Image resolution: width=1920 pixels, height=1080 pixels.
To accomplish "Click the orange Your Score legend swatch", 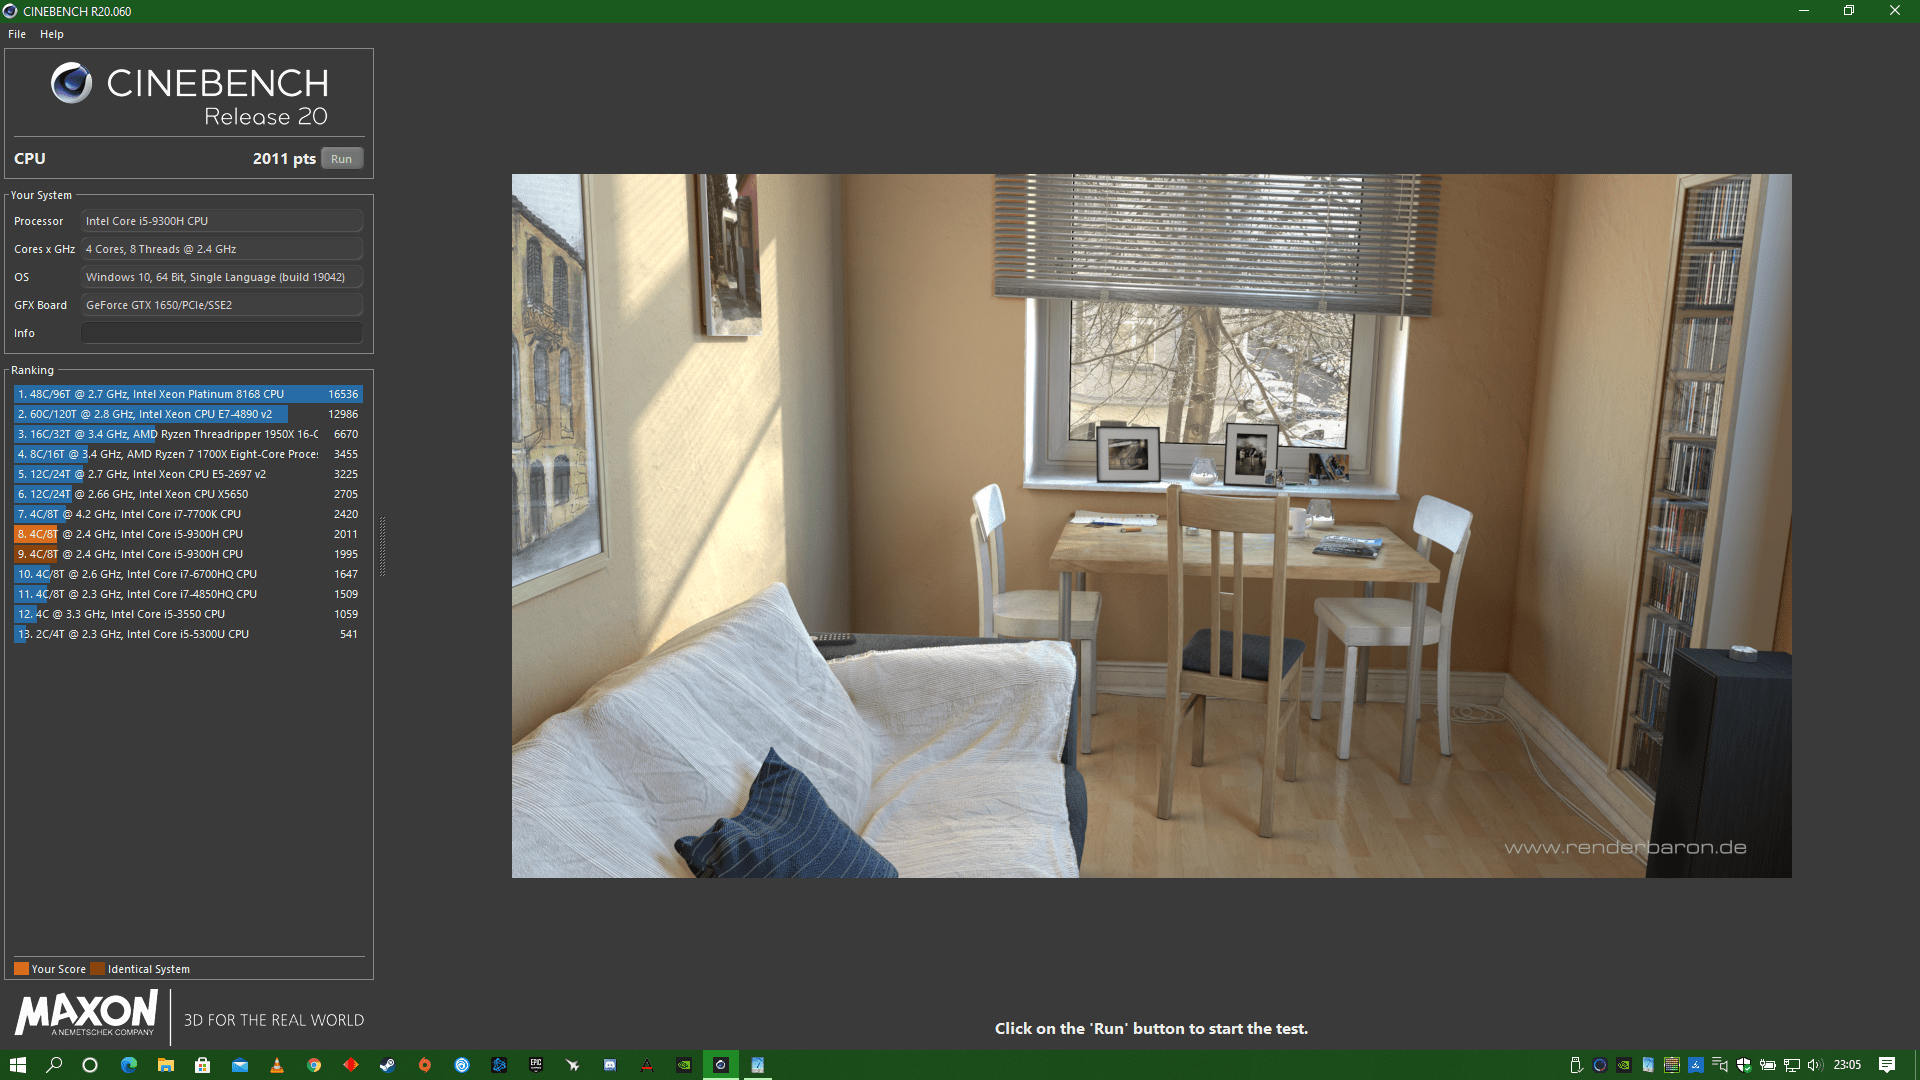I will click(21, 968).
